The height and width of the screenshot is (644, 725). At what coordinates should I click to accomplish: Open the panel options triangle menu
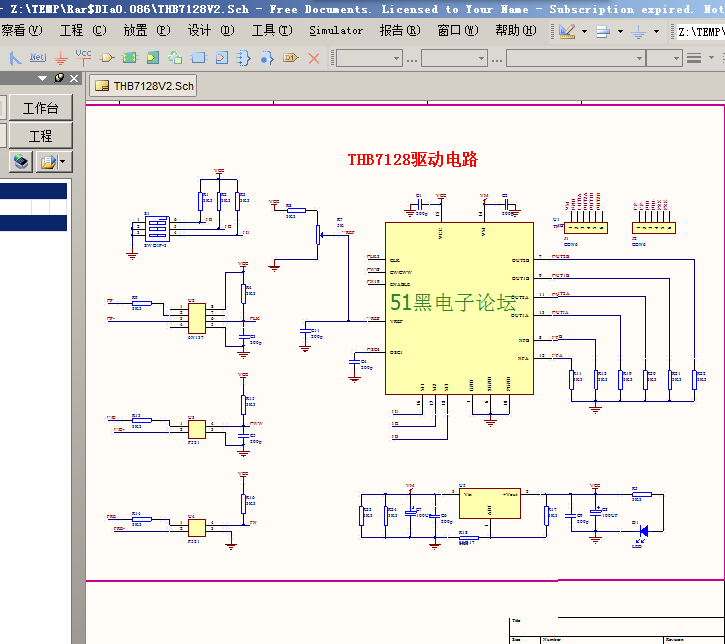pos(42,78)
